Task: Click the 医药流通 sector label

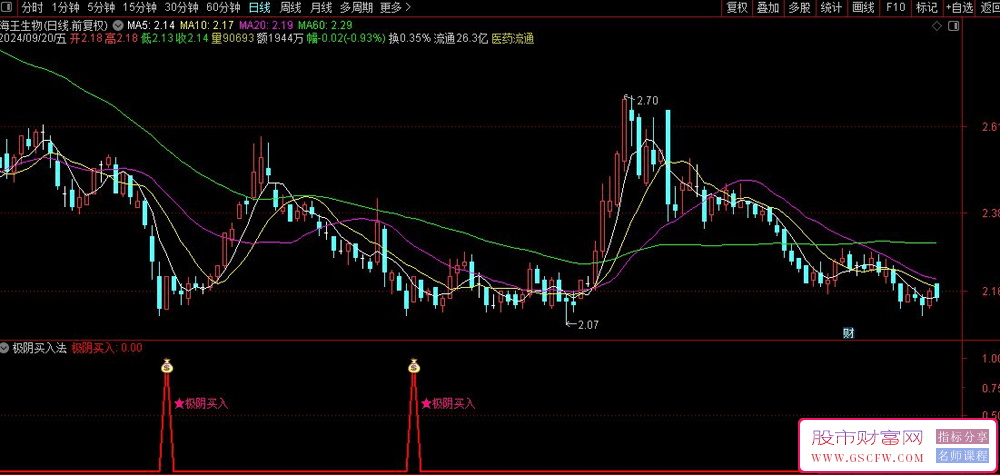Action: coord(513,39)
